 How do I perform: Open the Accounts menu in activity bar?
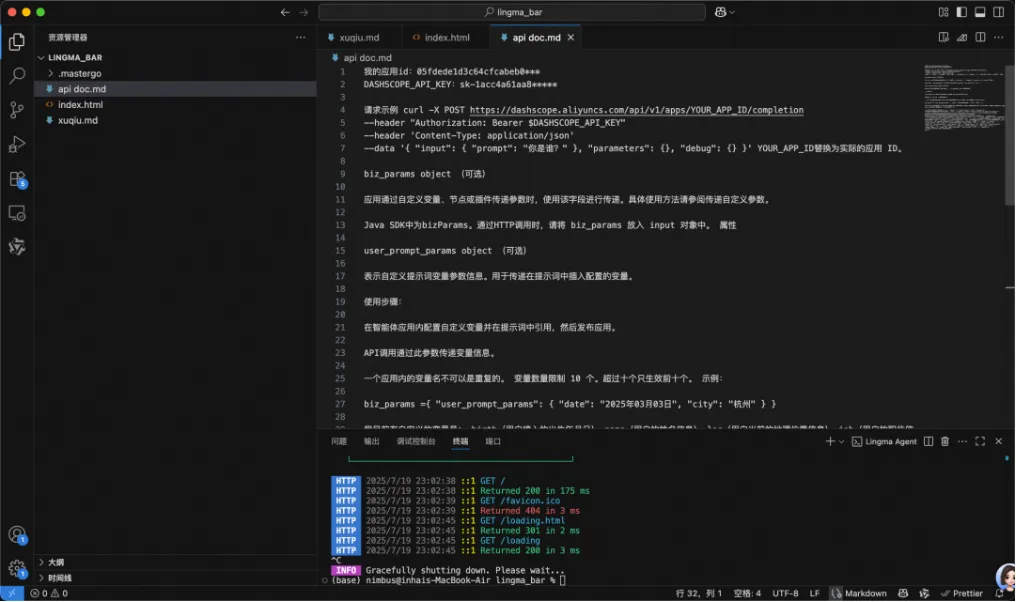17,535
